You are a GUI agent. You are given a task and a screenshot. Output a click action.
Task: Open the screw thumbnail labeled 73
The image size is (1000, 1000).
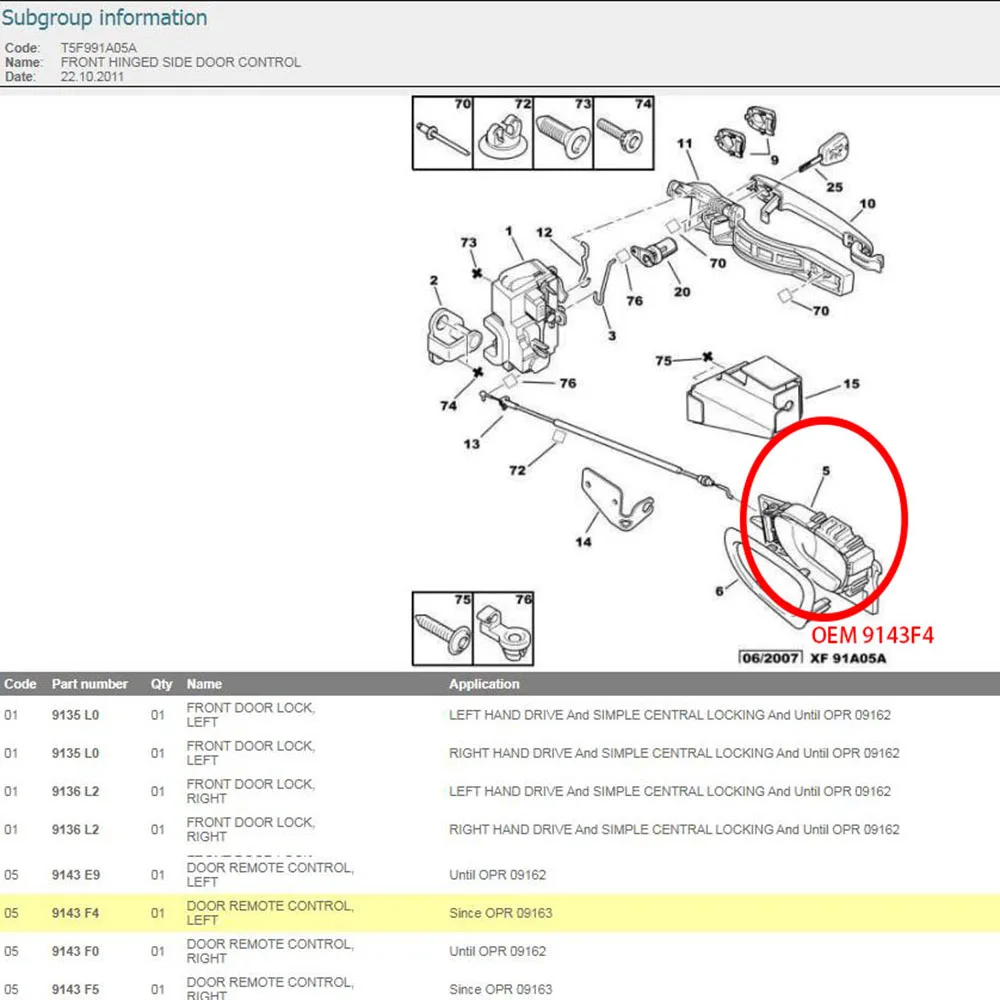click(x=563, y=133)
